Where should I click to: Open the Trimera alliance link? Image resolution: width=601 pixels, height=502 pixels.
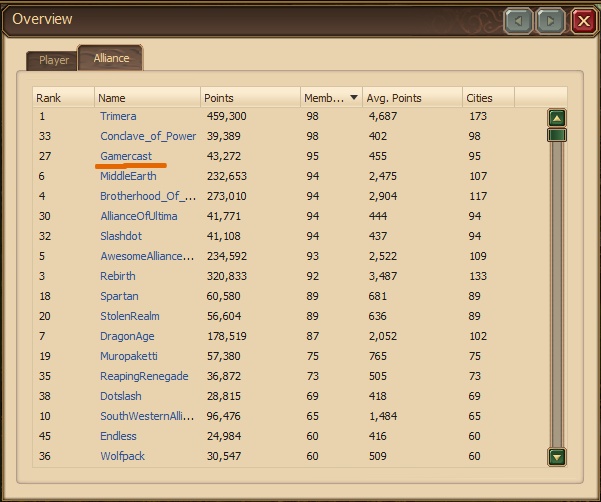tap(118, 116)
